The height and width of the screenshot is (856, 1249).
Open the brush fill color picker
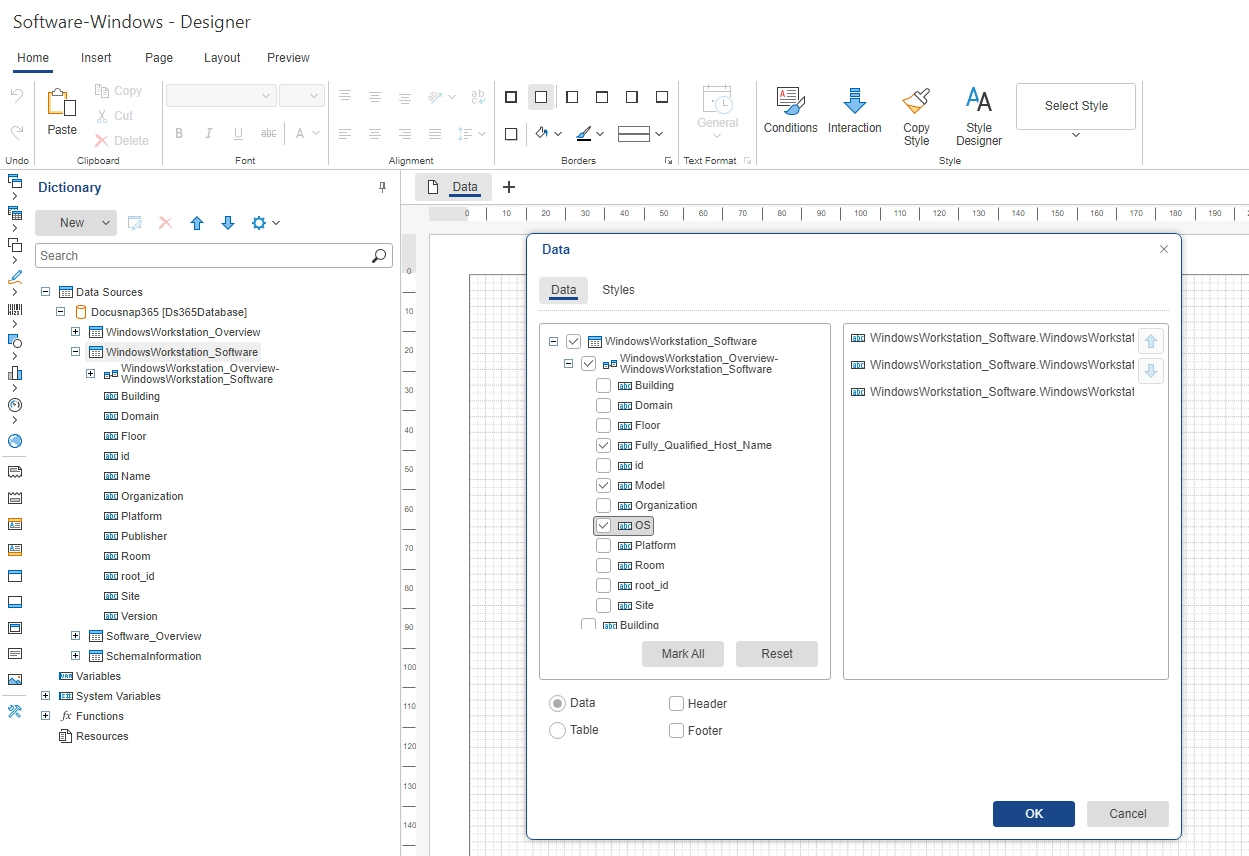coord(584,133)
